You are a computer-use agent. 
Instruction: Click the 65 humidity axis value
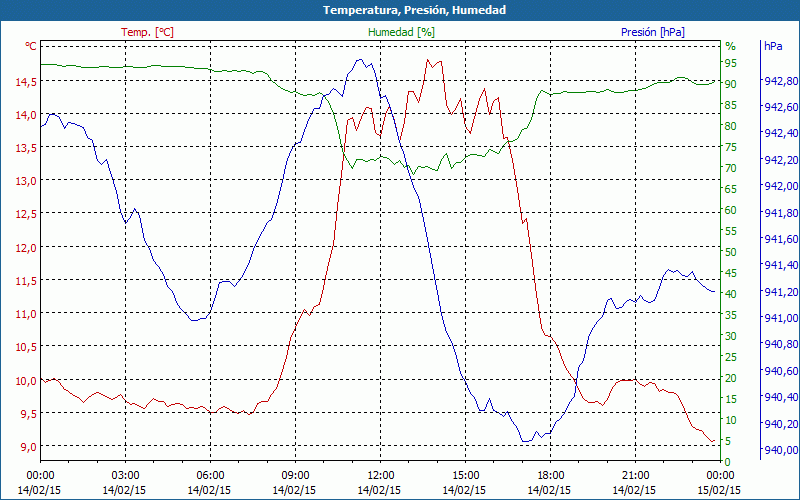pos(731,189)
